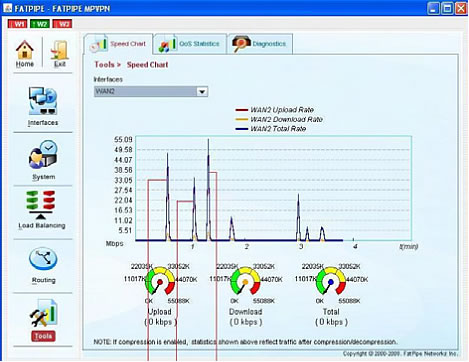Click the WAN2 Upload Rate legend swatch
The height and width of the screenshot is (362, 469).
[x=242, y=110]
